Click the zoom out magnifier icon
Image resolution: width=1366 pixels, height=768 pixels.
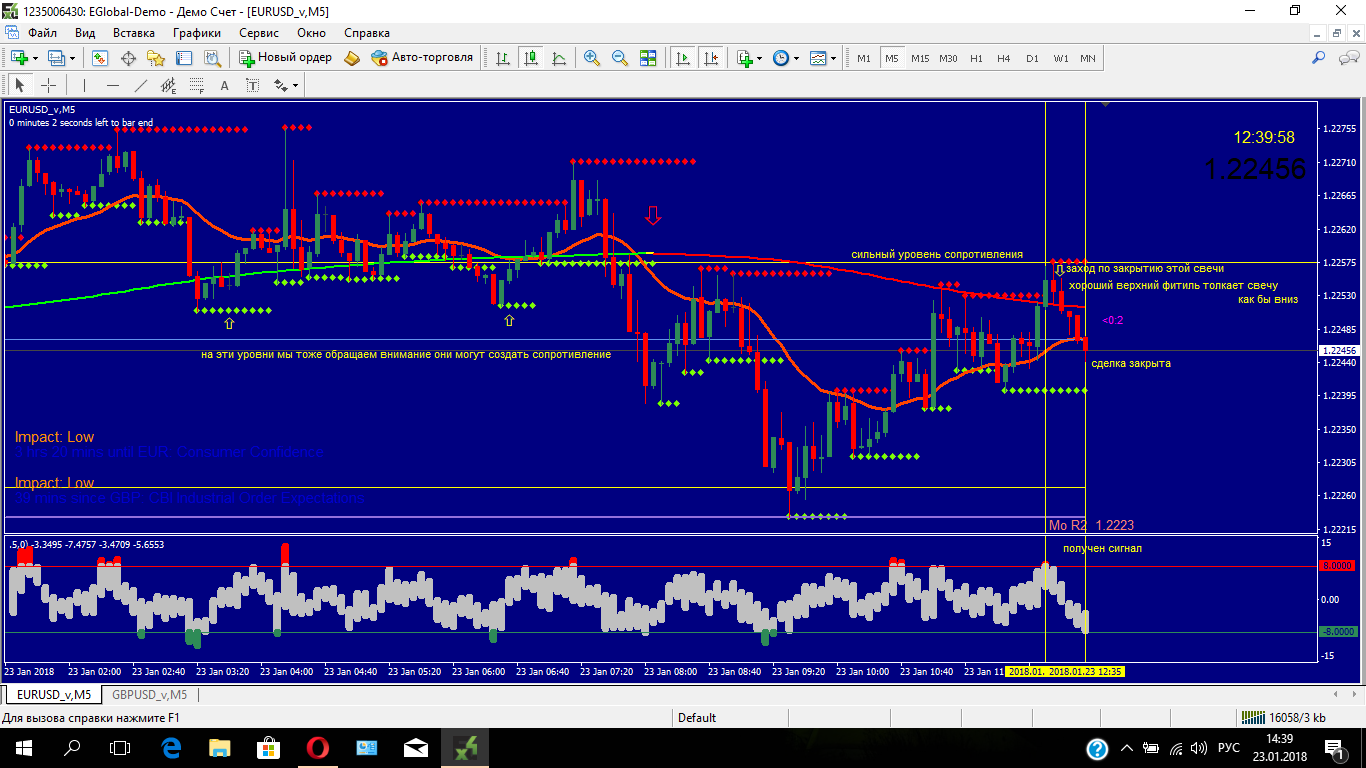[x=620, y=58]
